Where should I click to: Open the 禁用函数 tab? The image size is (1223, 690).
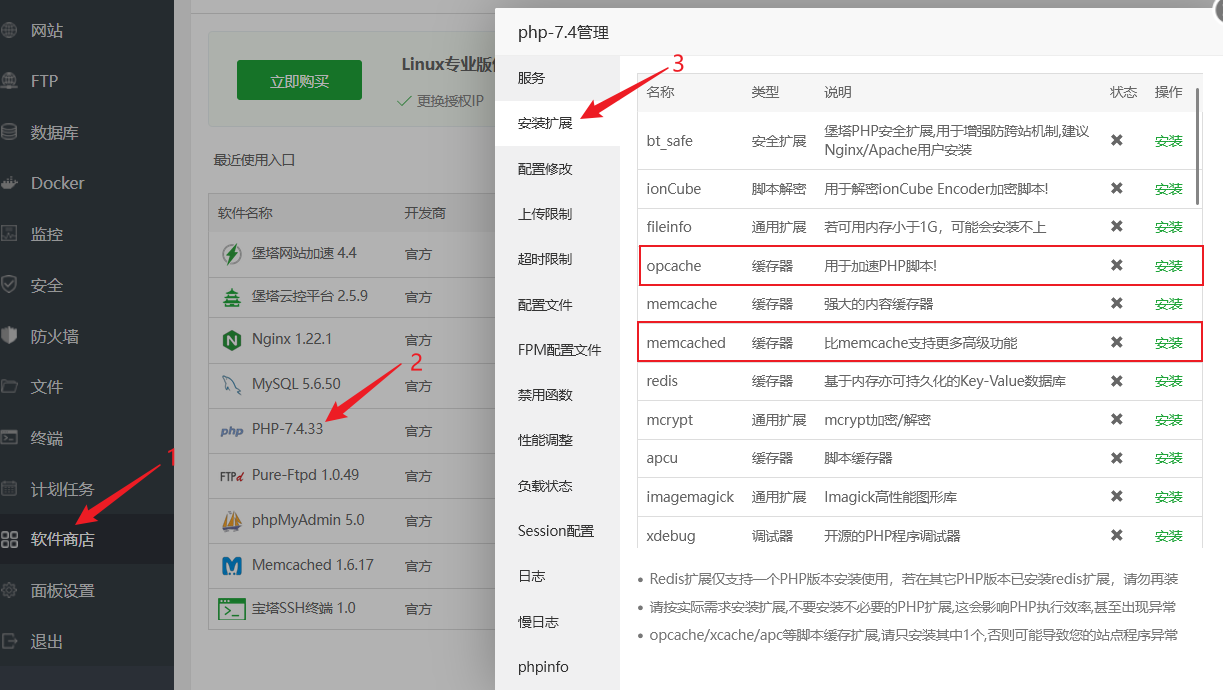point(557,395)
